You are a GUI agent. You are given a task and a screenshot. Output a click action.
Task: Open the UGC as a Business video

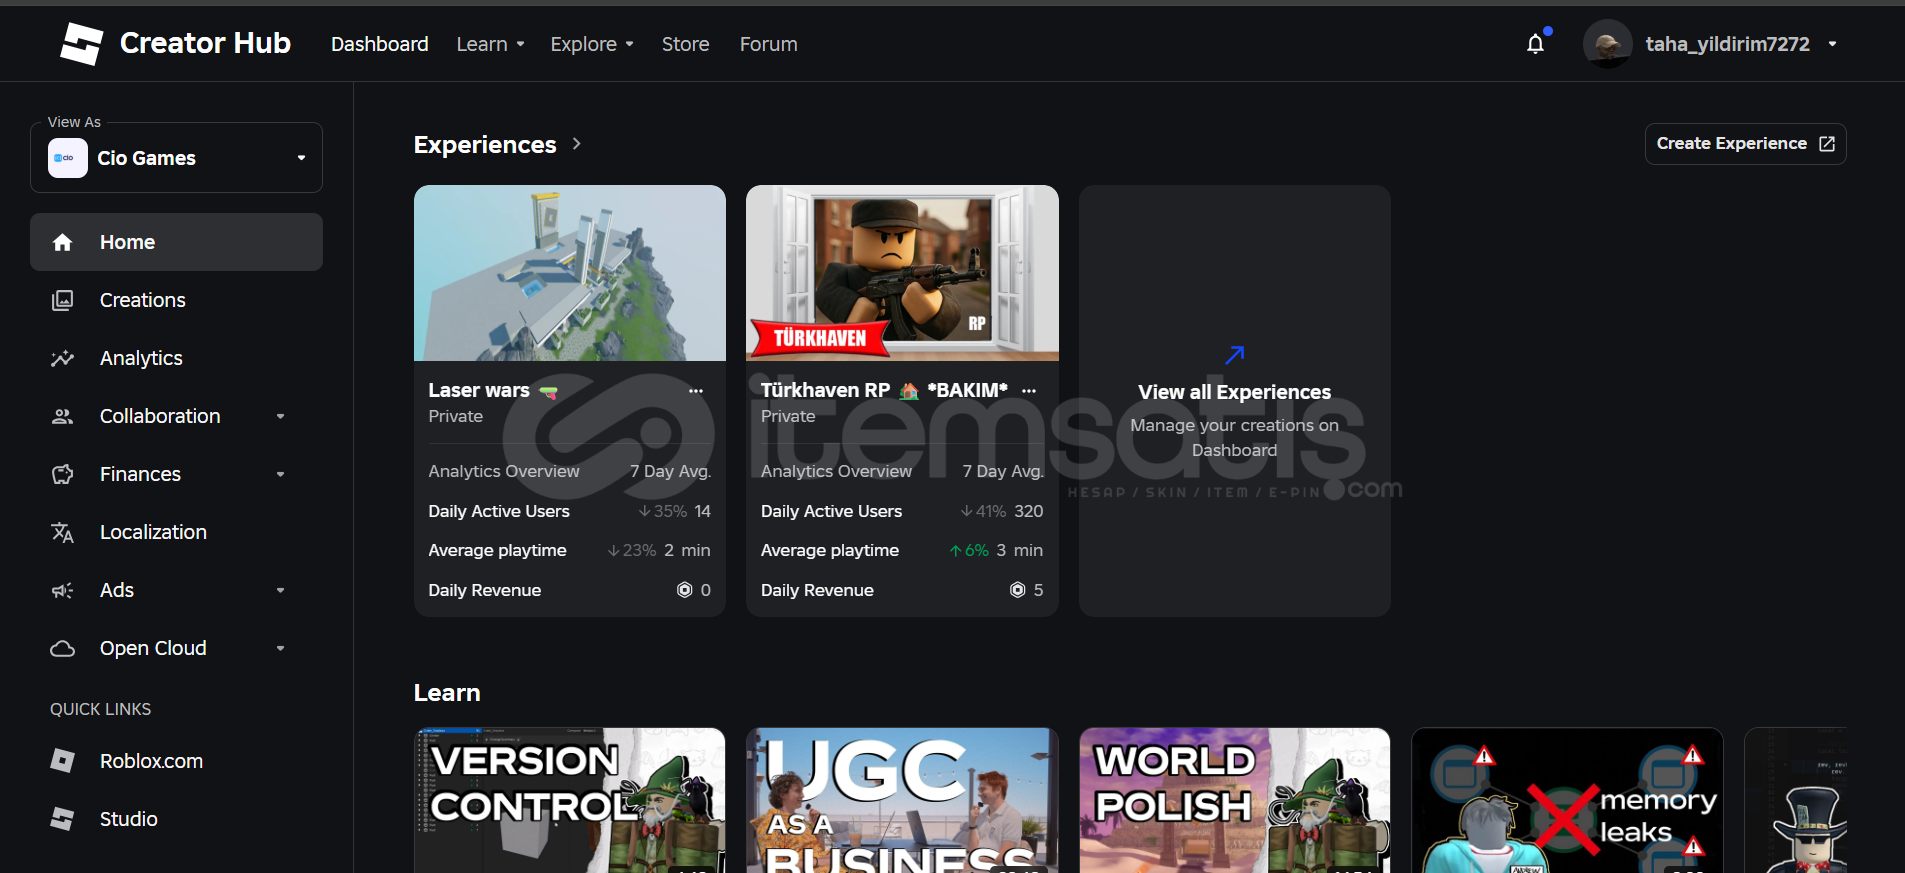(x=902, y=800)
